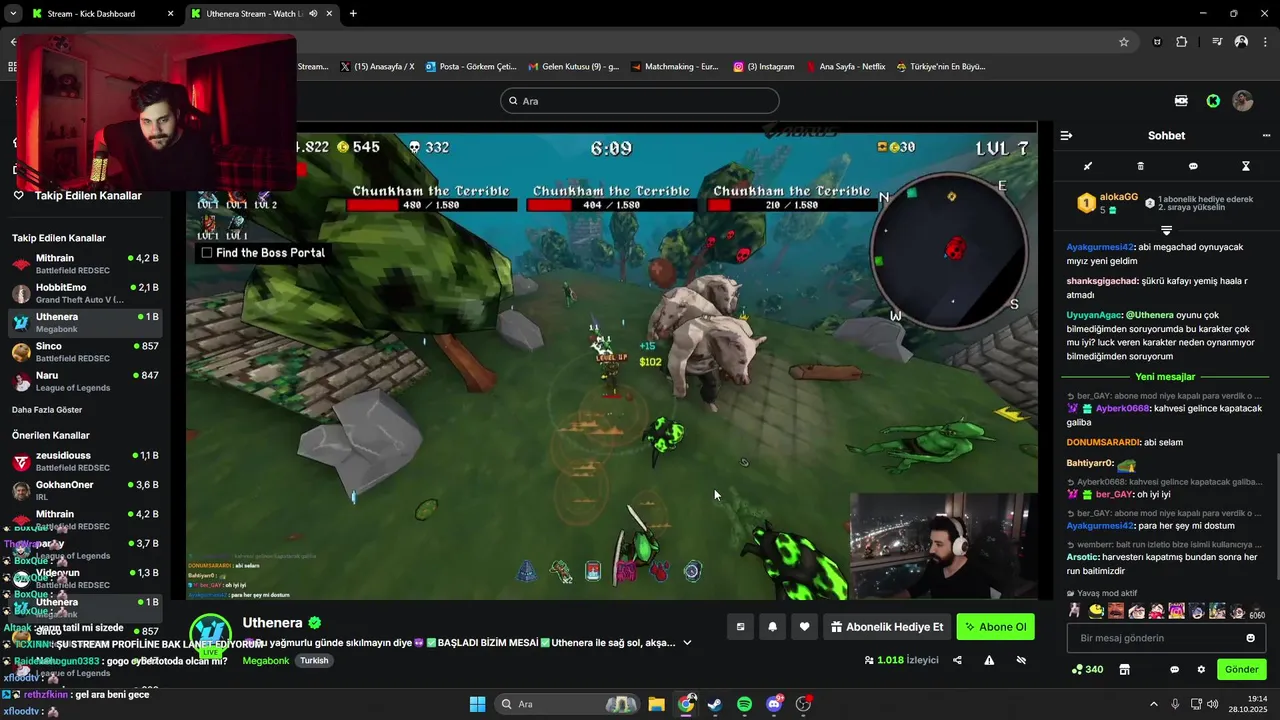This screenshot has width=1280, height=720.
Task: Bookmark this page with star icon
Action: [1124, 42]
